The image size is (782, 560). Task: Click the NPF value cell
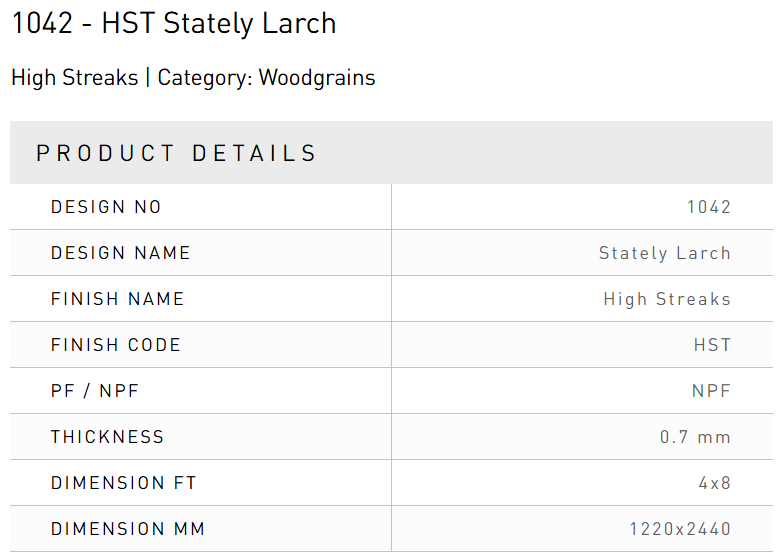(x=712, y=391)
